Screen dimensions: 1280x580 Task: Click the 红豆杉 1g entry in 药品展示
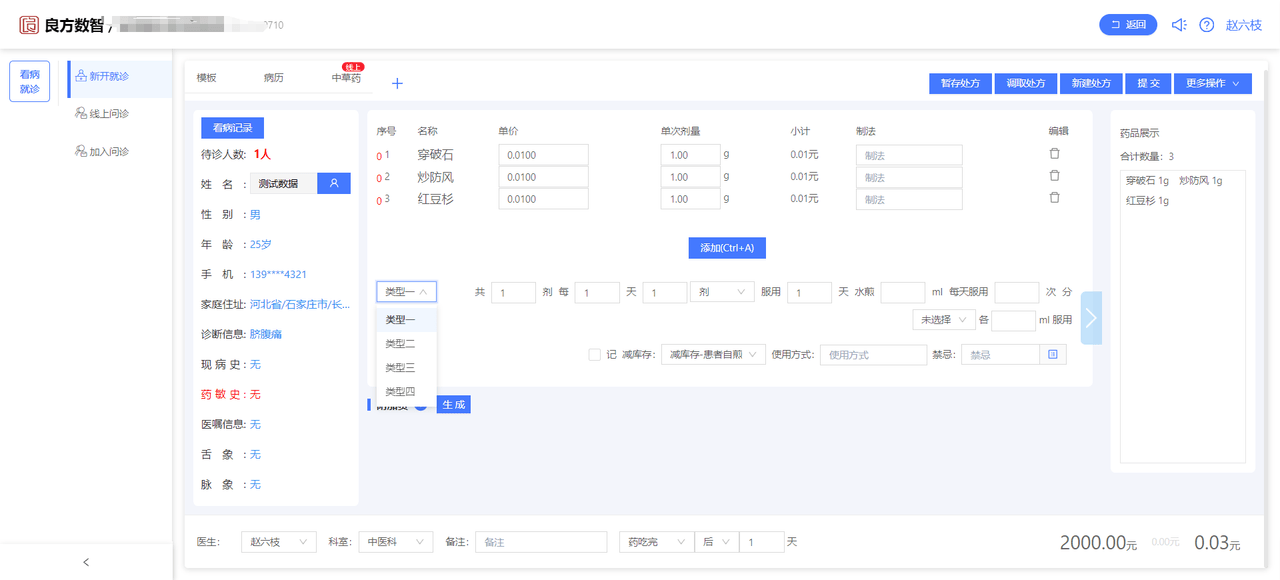(1147, 201)
